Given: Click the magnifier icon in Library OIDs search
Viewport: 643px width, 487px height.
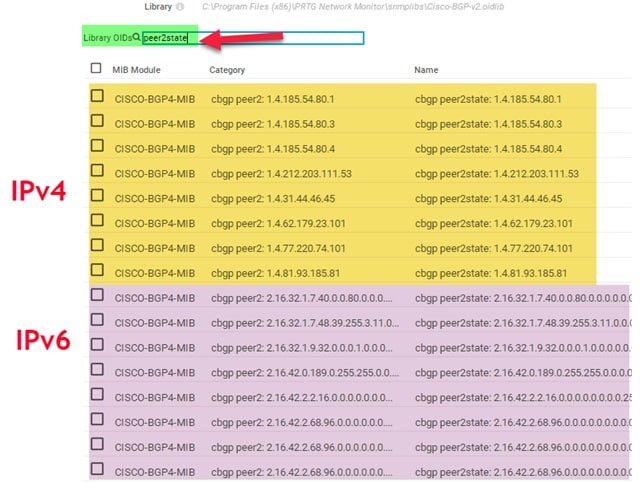Looking at the screenshot, I should [x=137, y=37].
